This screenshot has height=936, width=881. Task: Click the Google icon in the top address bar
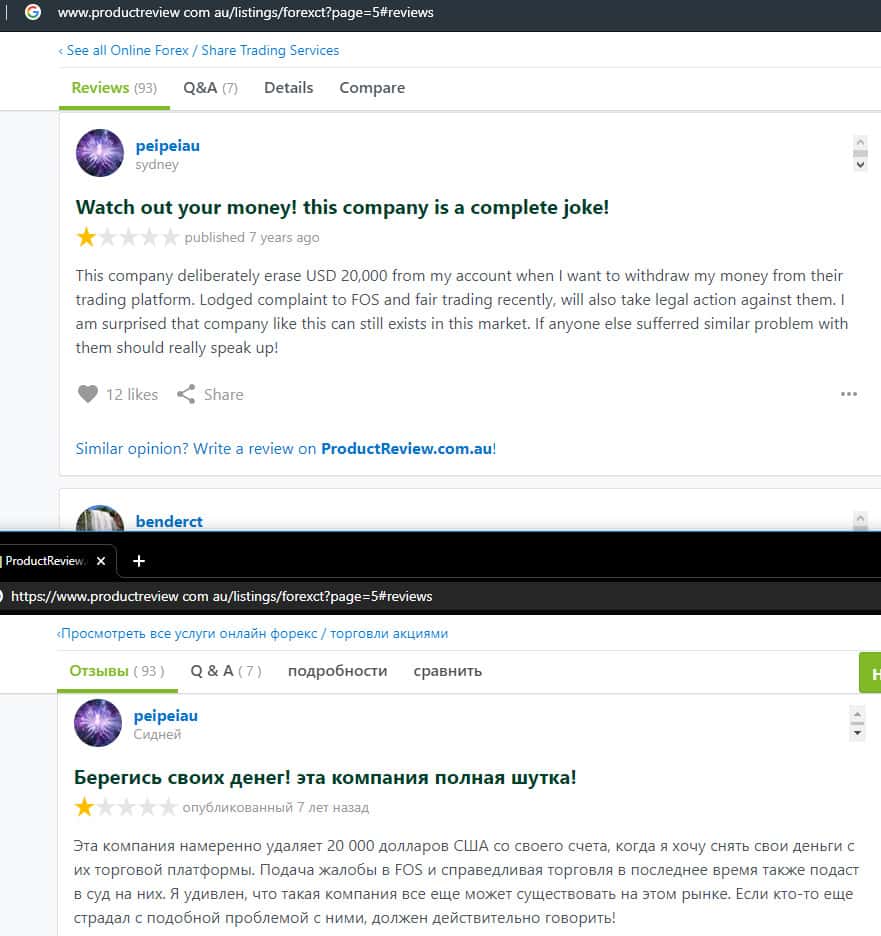point(33,12)
